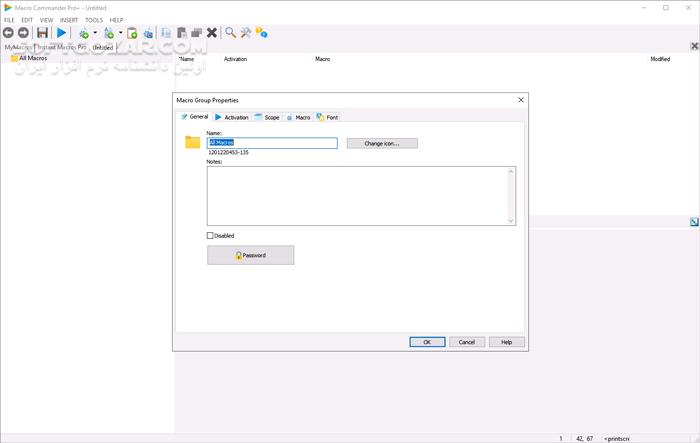This screenshot has width=700, height=443.
Task: Sort by the Name column header
Action: pyautogui.click(x=186, y=59)
